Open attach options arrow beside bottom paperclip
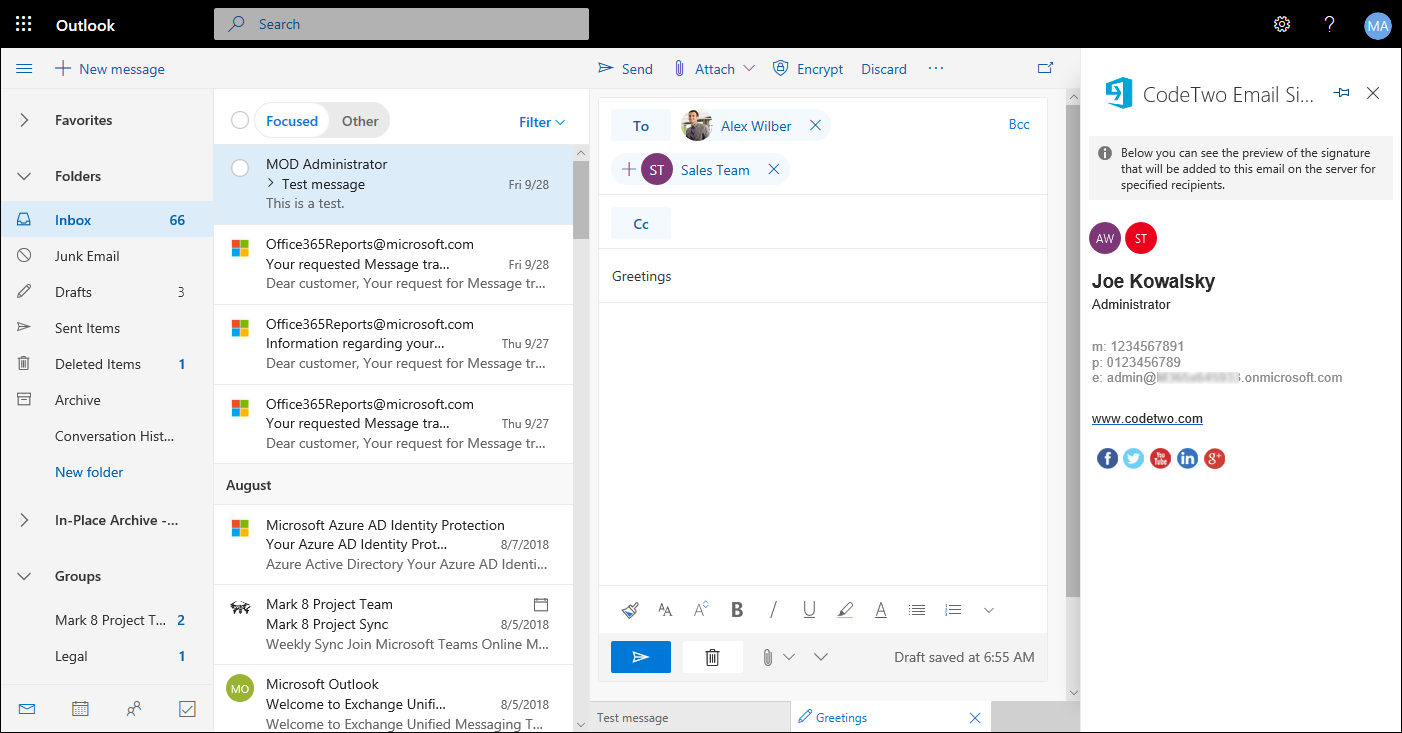 click(x=789, y=657)
